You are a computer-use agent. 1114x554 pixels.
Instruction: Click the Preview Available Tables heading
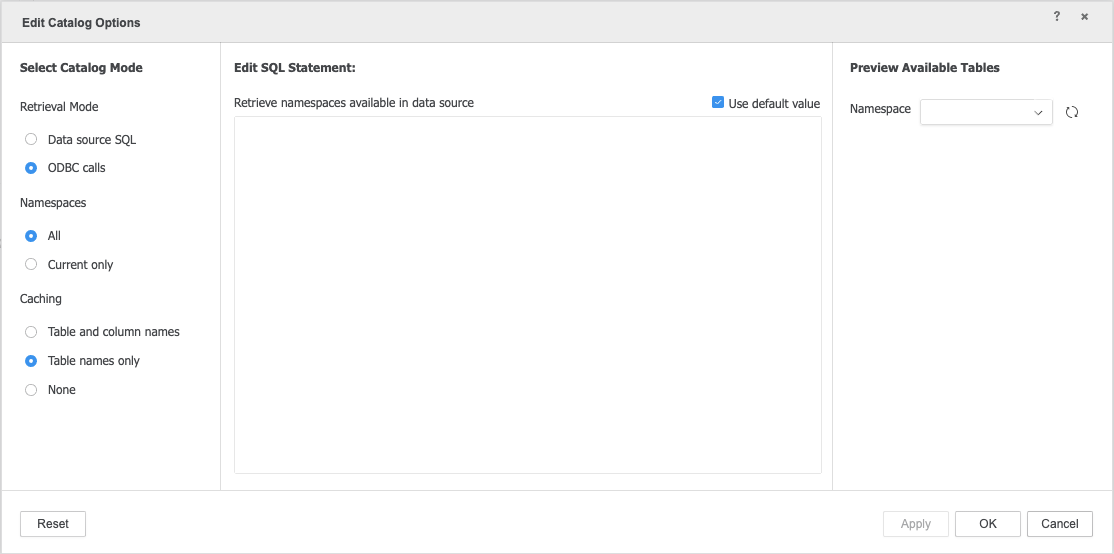point(924,68)
